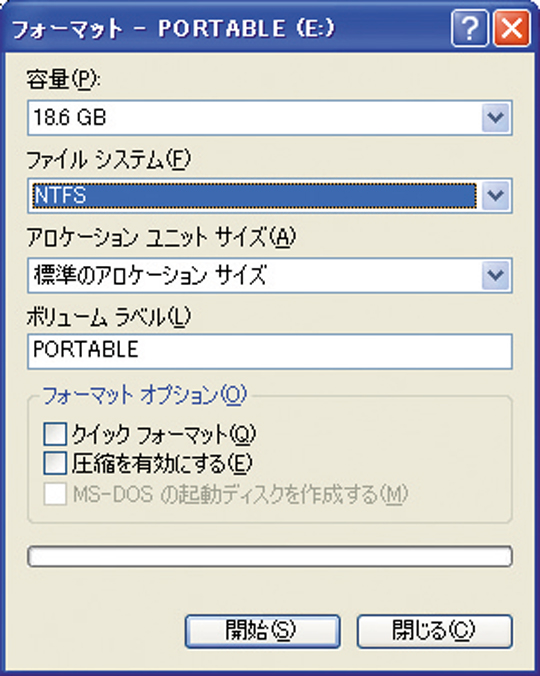Click the クイック フォーマット(Q) label text
Viewport: 540px width, 676px height.
164,435
